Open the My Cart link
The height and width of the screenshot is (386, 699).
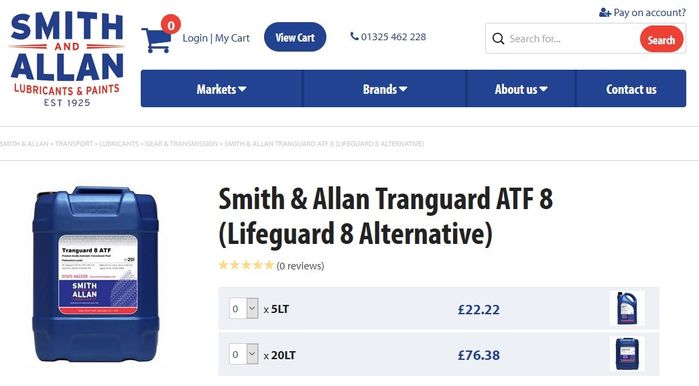pyautogui.click(x=232, y=38)
